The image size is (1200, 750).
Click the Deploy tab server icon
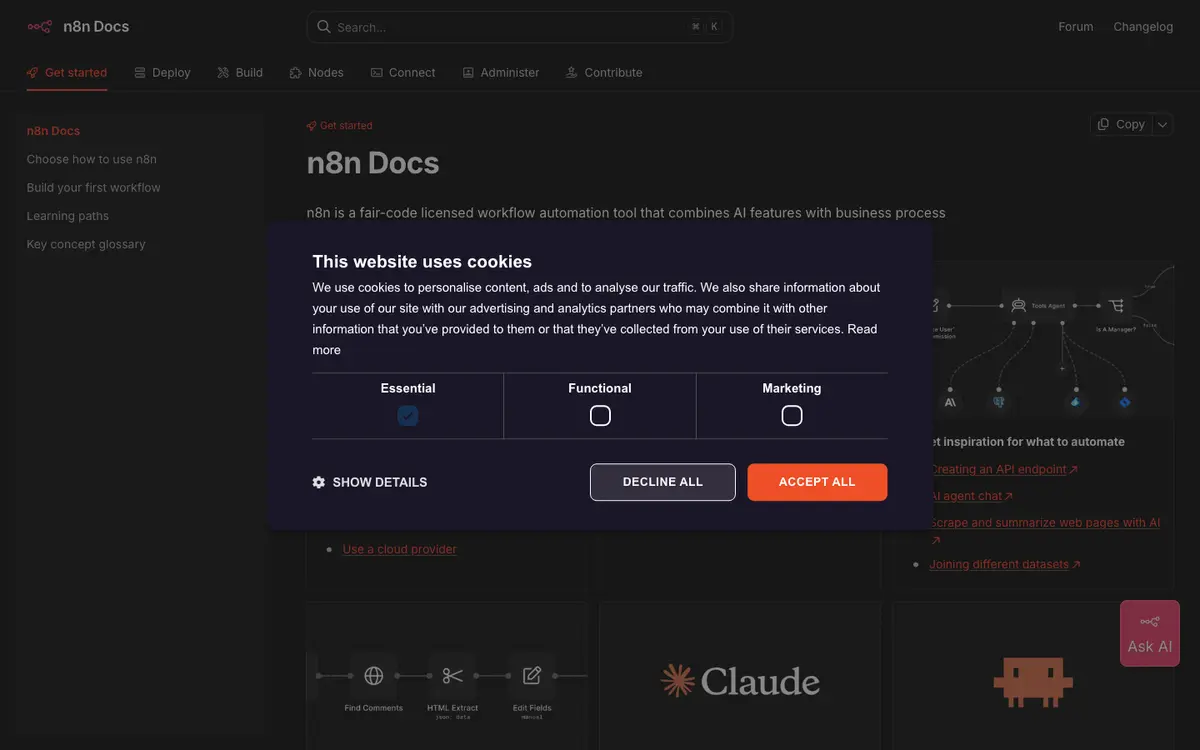coord(140,73)
